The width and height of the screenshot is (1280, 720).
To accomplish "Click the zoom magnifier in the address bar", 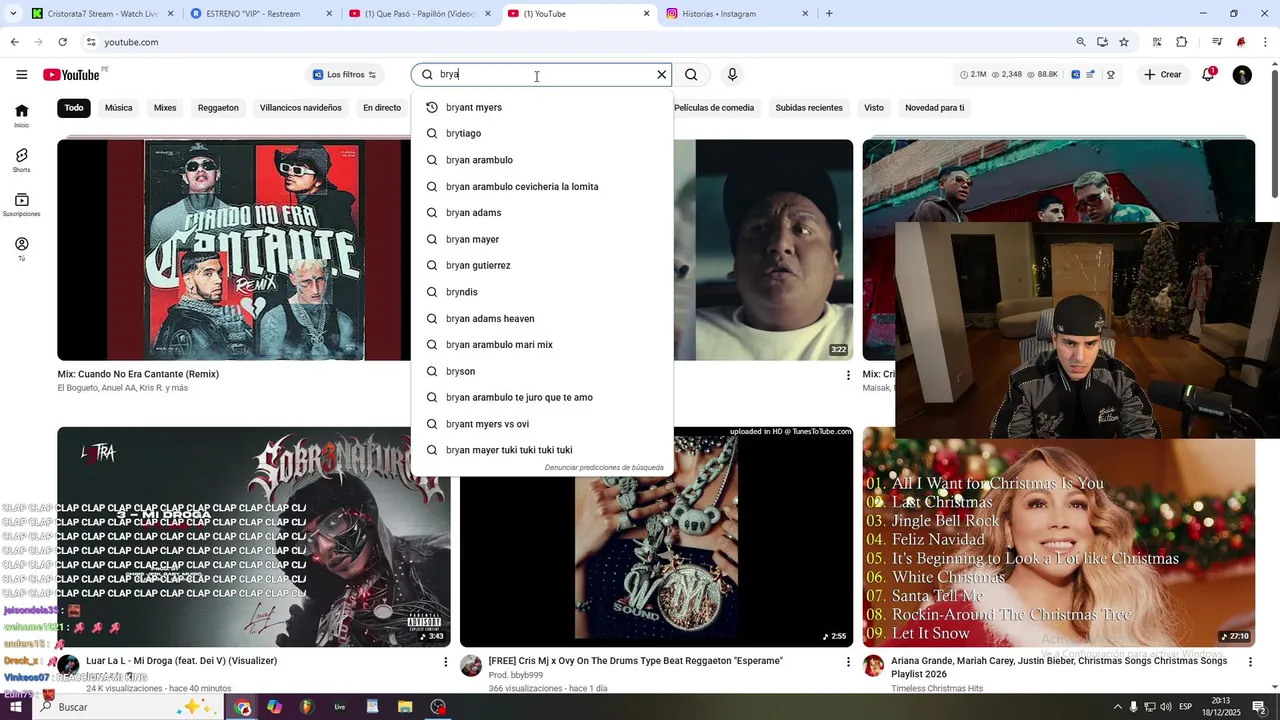I will [1081, 42].
